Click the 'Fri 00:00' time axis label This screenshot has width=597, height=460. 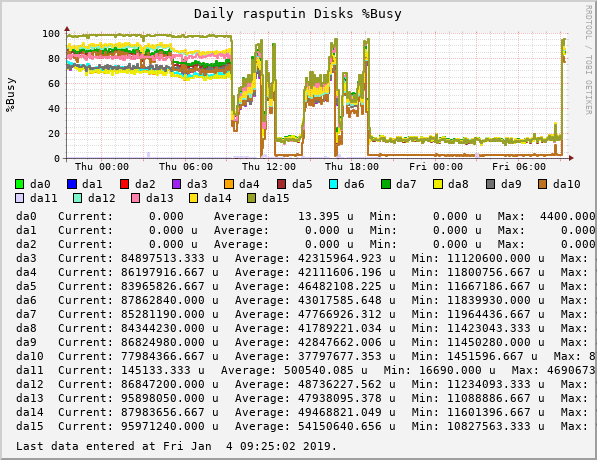[x=436, y=167]
